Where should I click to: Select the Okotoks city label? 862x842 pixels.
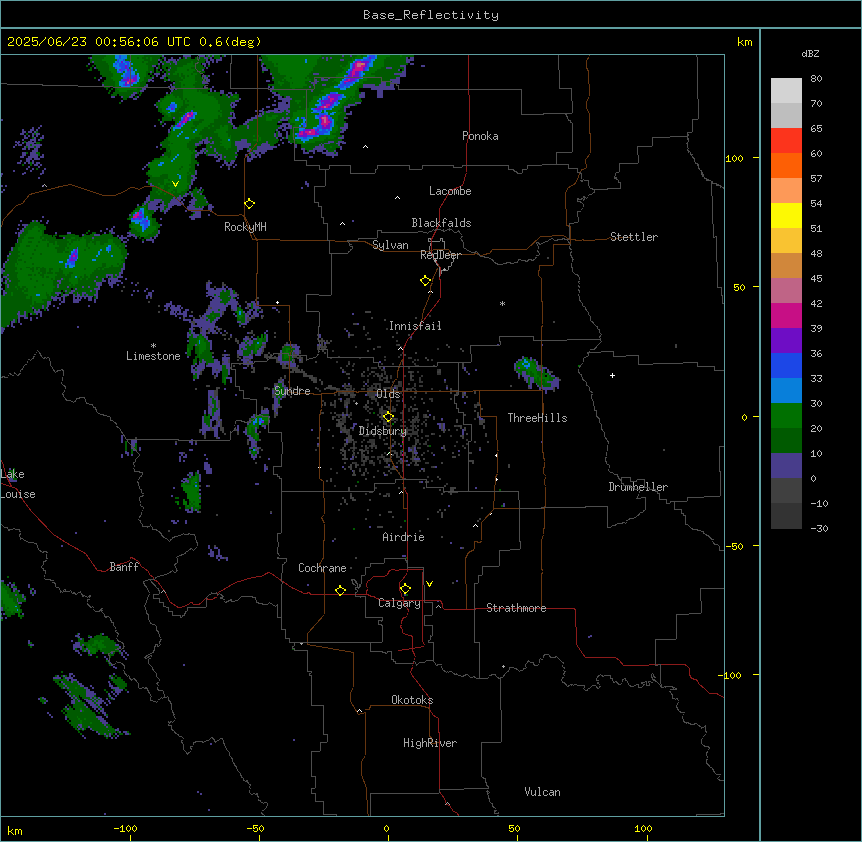click(412, 700)
